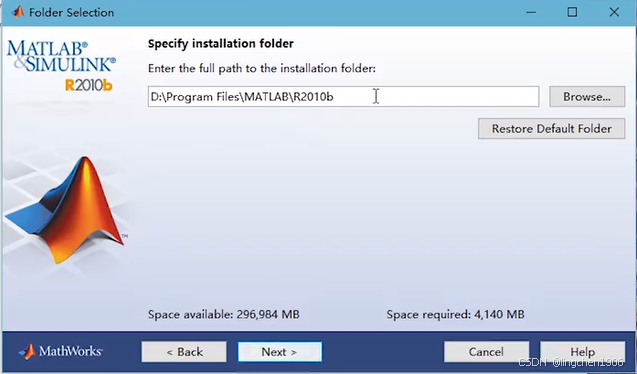The width and height of the screenshot is (637, 374).
Task: Focus the installation folder path field
Action: (x=343, y=97)
